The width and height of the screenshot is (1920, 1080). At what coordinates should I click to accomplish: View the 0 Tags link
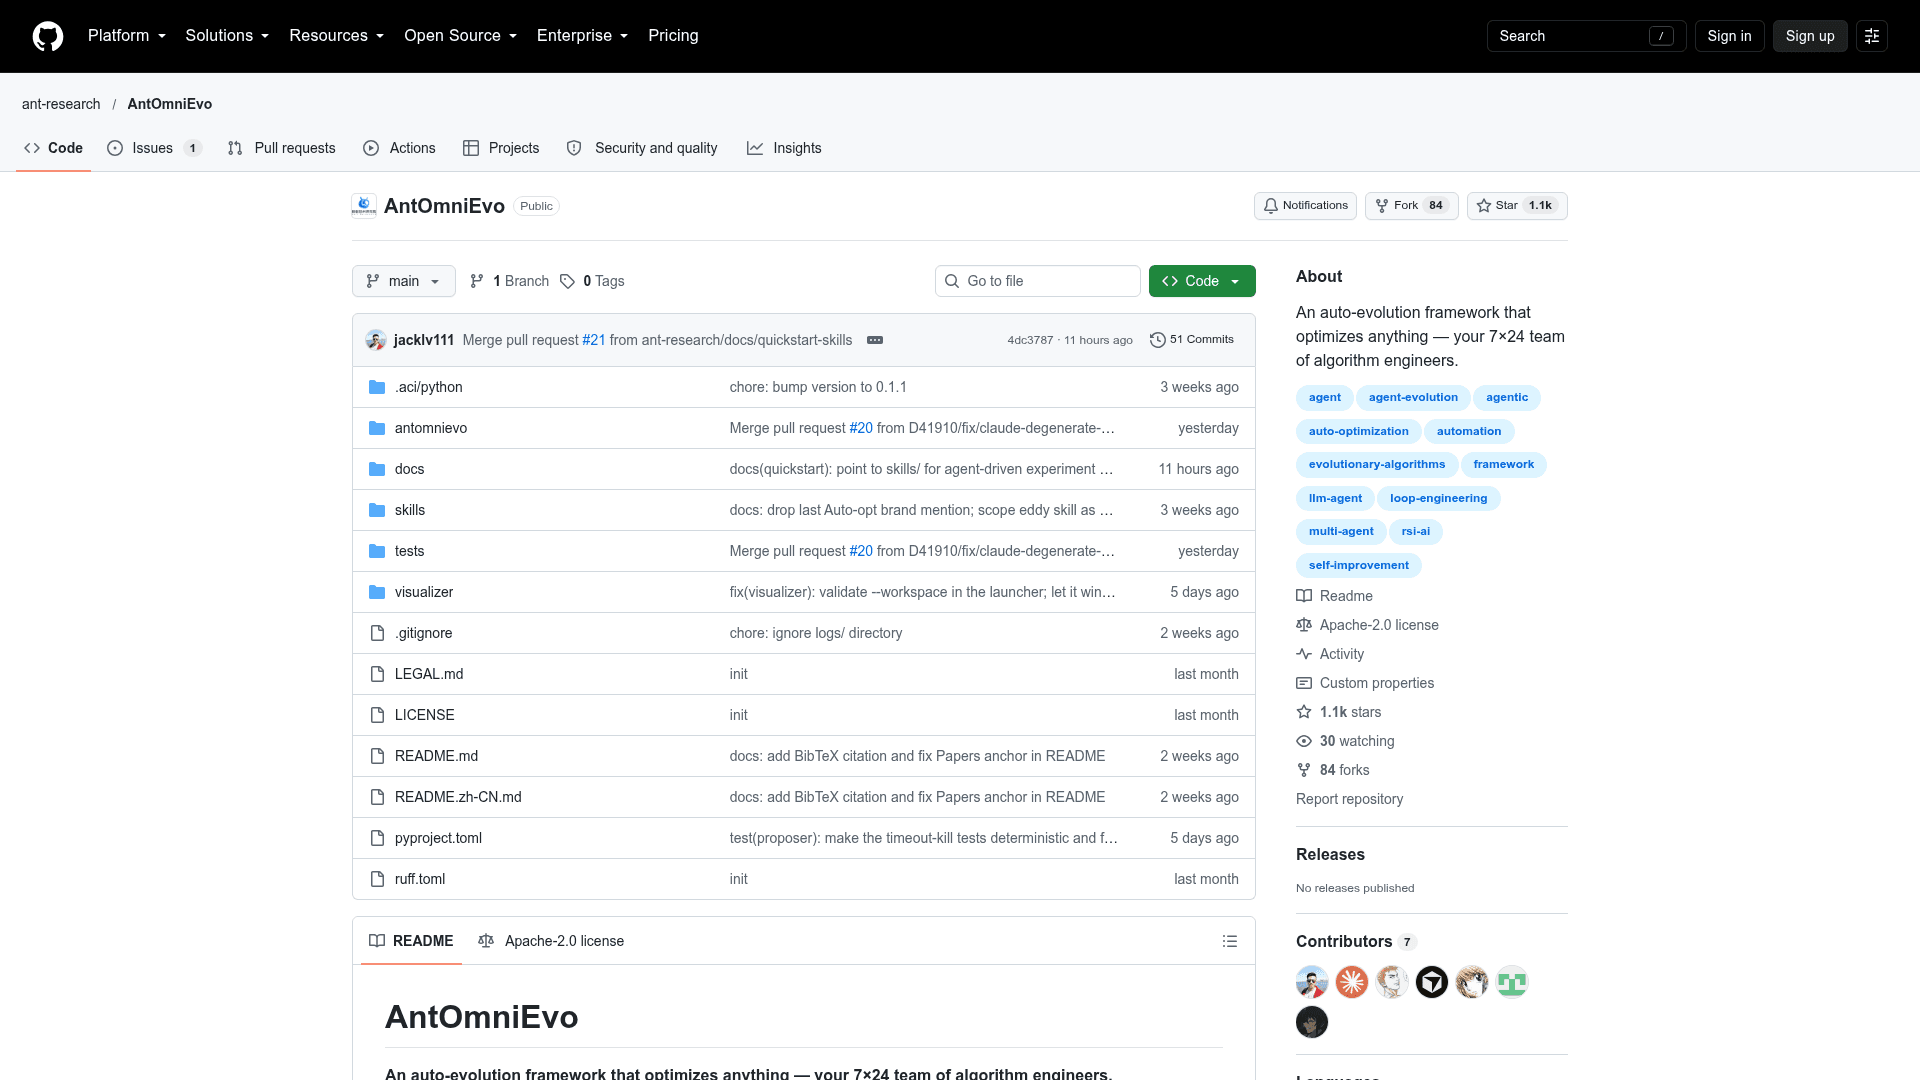click(x=592, y=281)
